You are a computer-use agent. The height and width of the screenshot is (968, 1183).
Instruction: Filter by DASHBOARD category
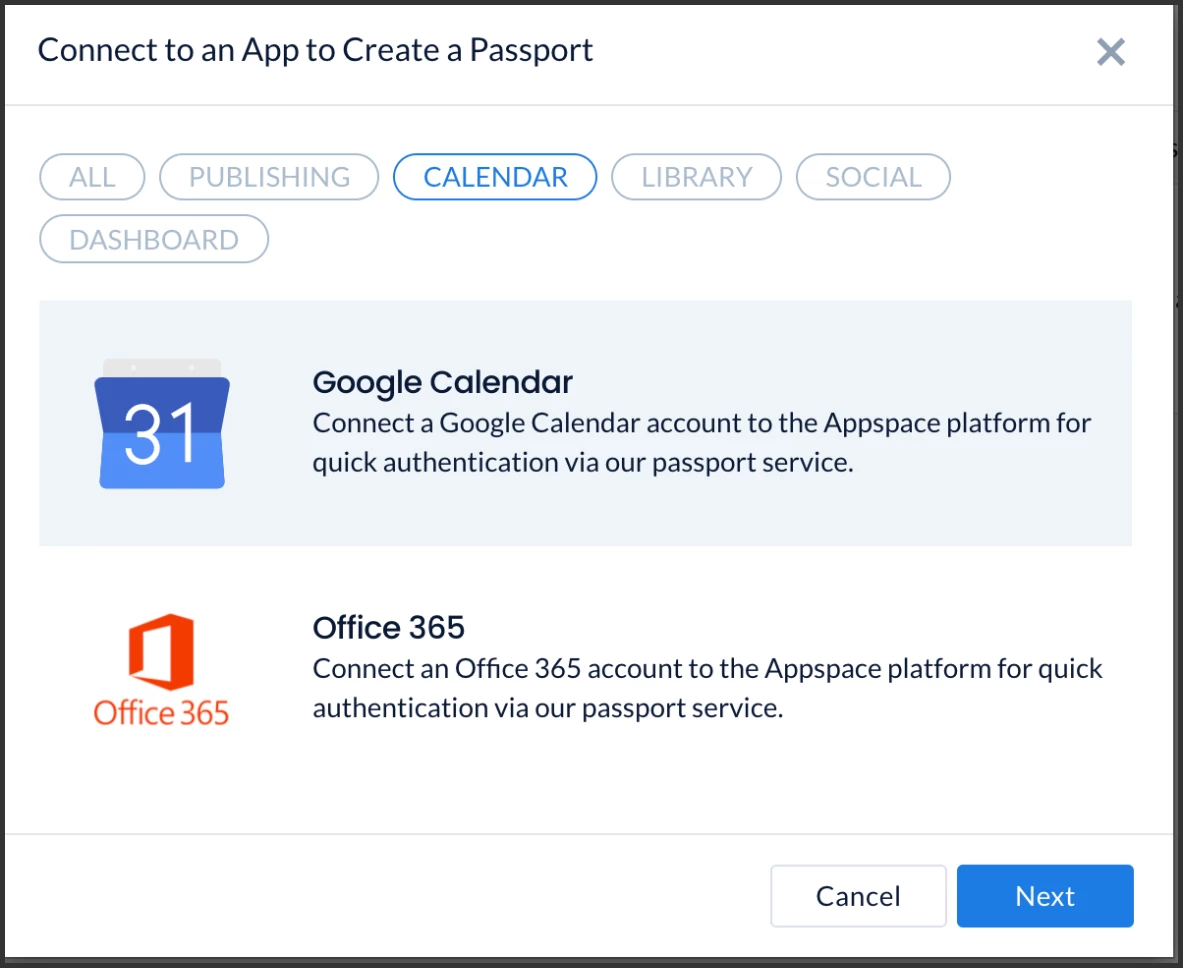tap(154, 239)
